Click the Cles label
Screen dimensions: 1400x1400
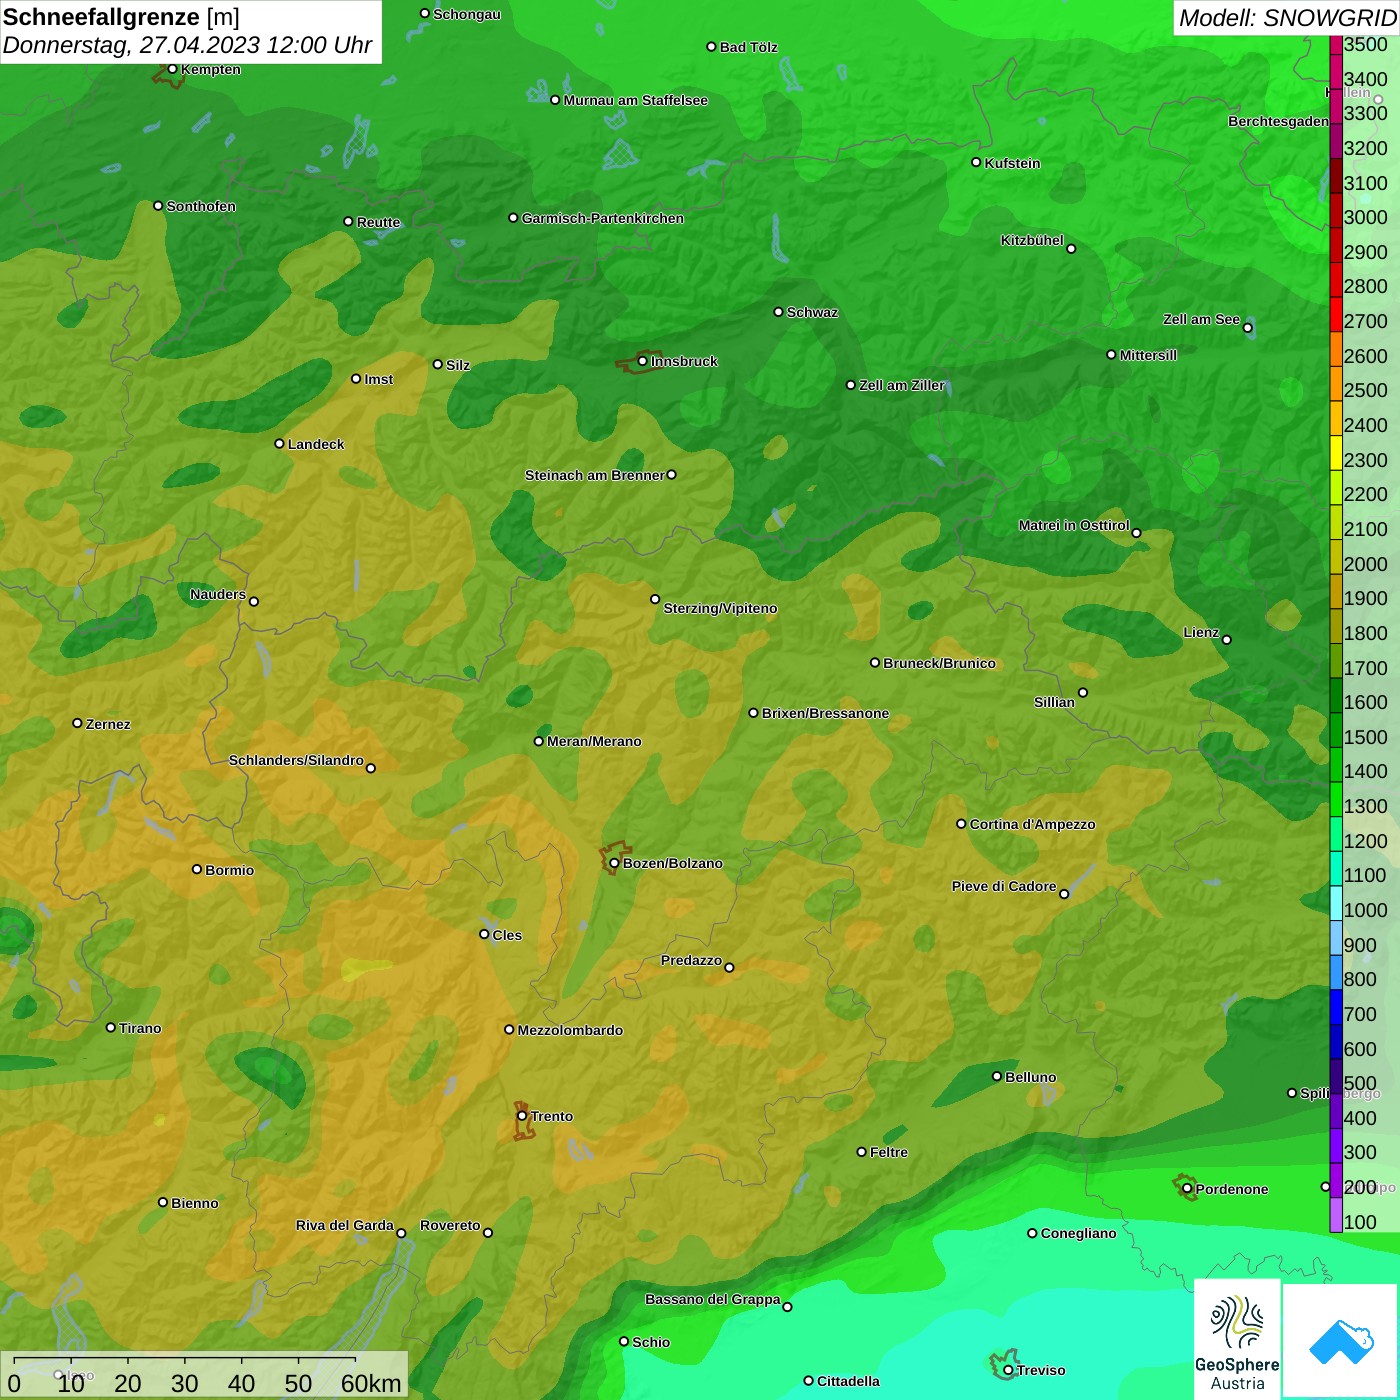click(507, 935)
